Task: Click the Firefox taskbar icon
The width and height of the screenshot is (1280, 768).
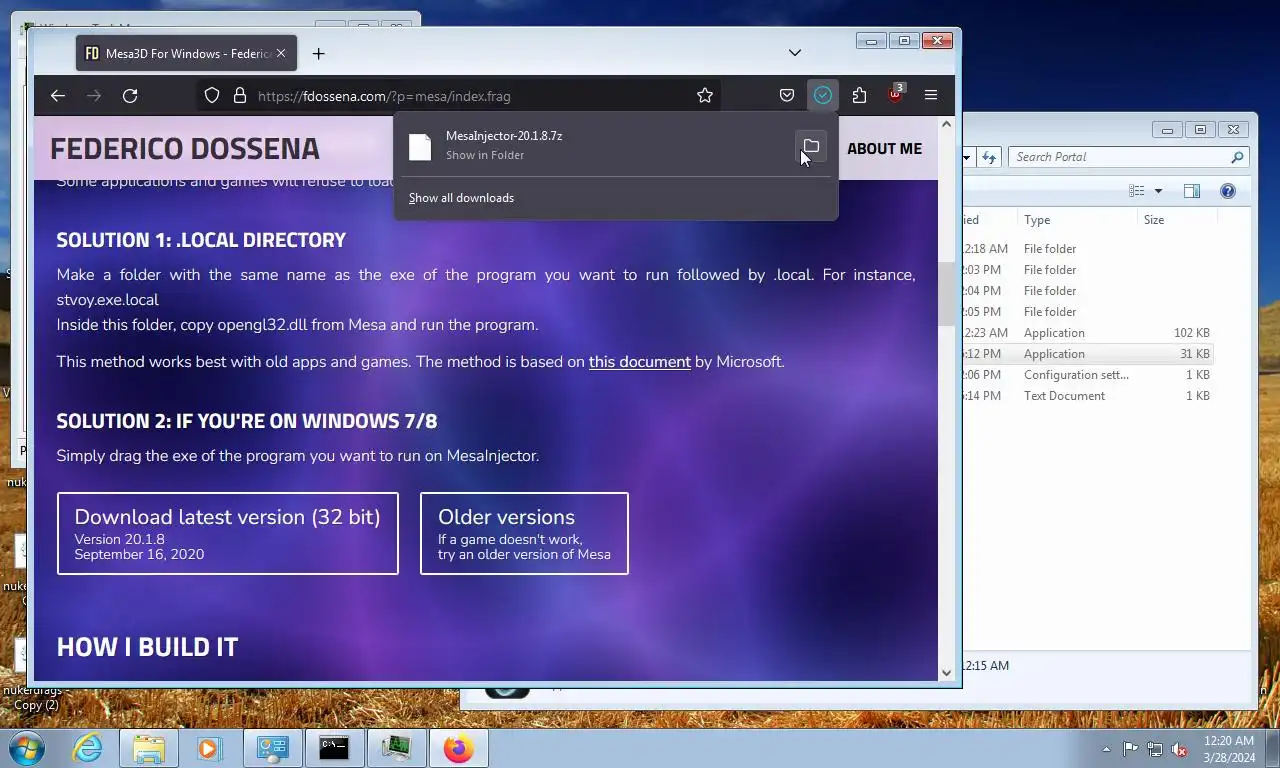Action: coord(459,748)
